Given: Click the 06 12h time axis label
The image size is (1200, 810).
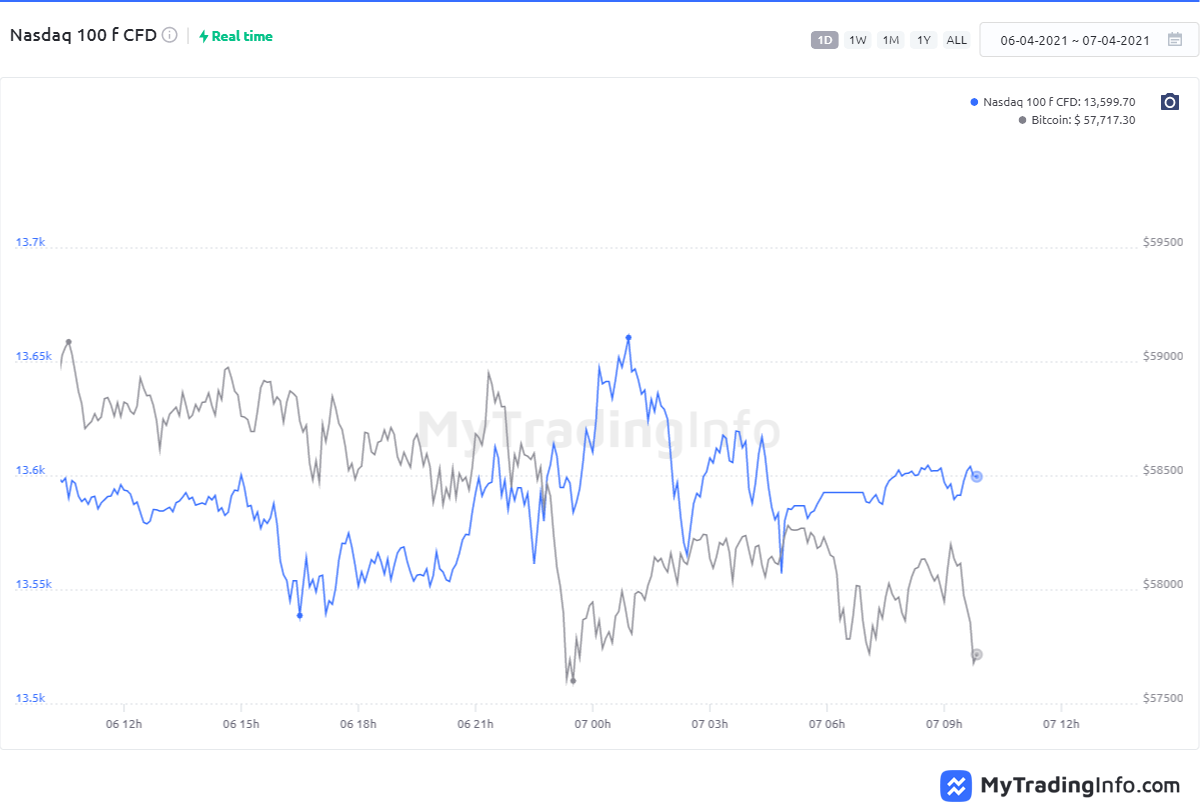Looking at the screenshot, I should click(x=124, y=723).
